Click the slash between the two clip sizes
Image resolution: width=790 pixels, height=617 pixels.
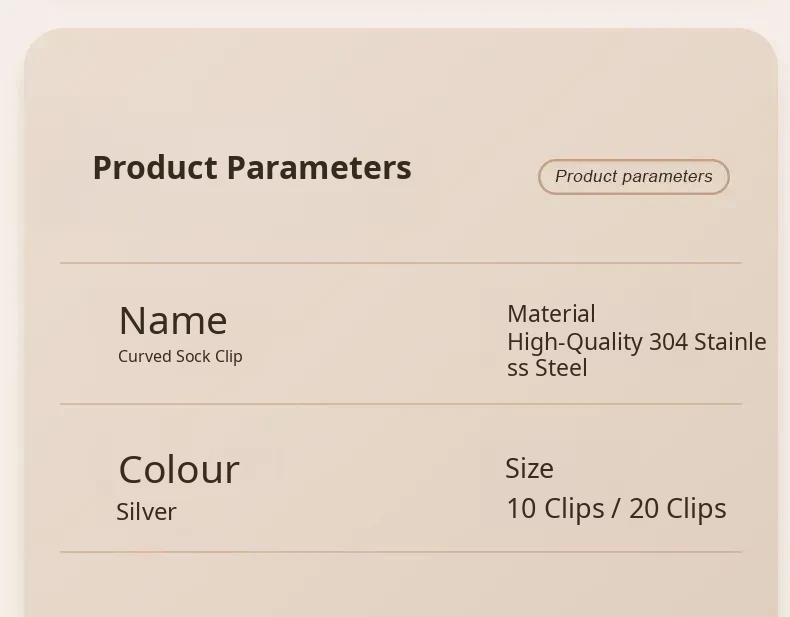616,509
